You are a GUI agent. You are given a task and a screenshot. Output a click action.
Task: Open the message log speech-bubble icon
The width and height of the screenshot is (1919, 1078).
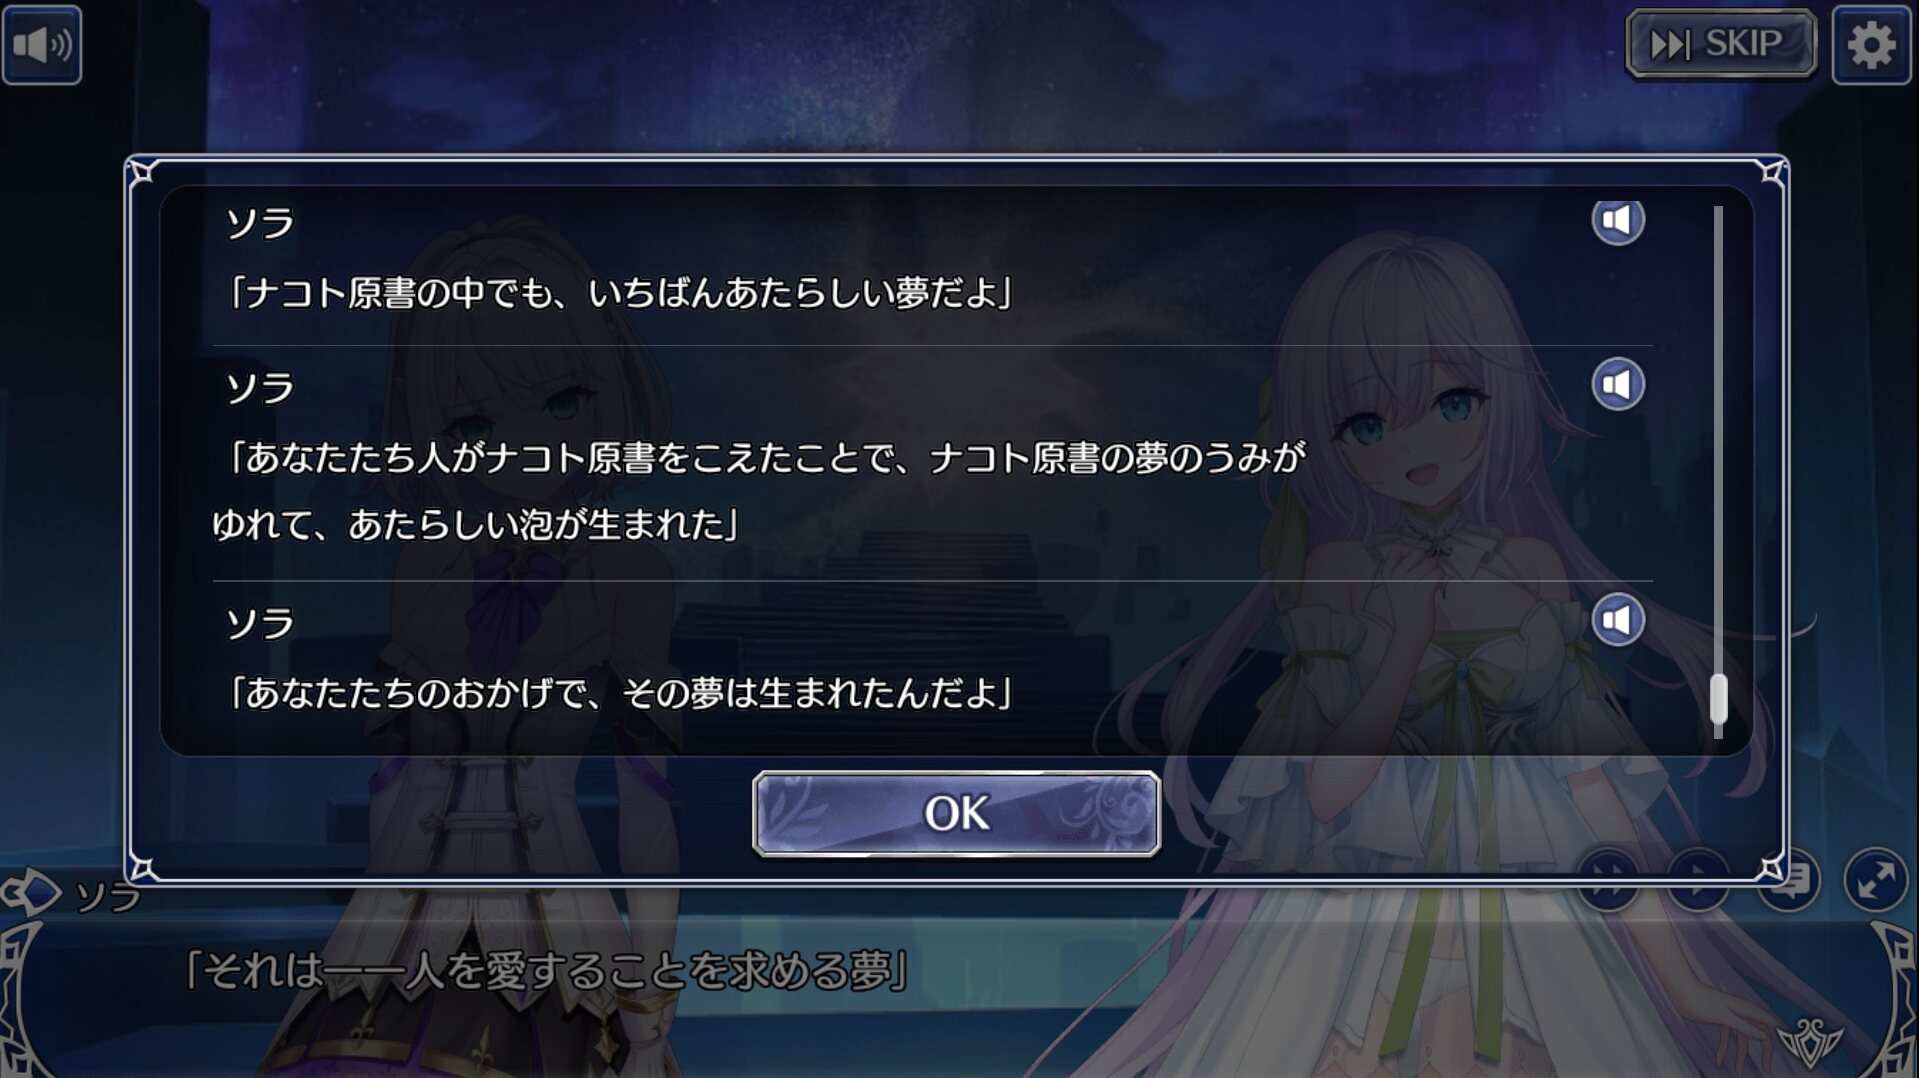tap(1789, 880)
